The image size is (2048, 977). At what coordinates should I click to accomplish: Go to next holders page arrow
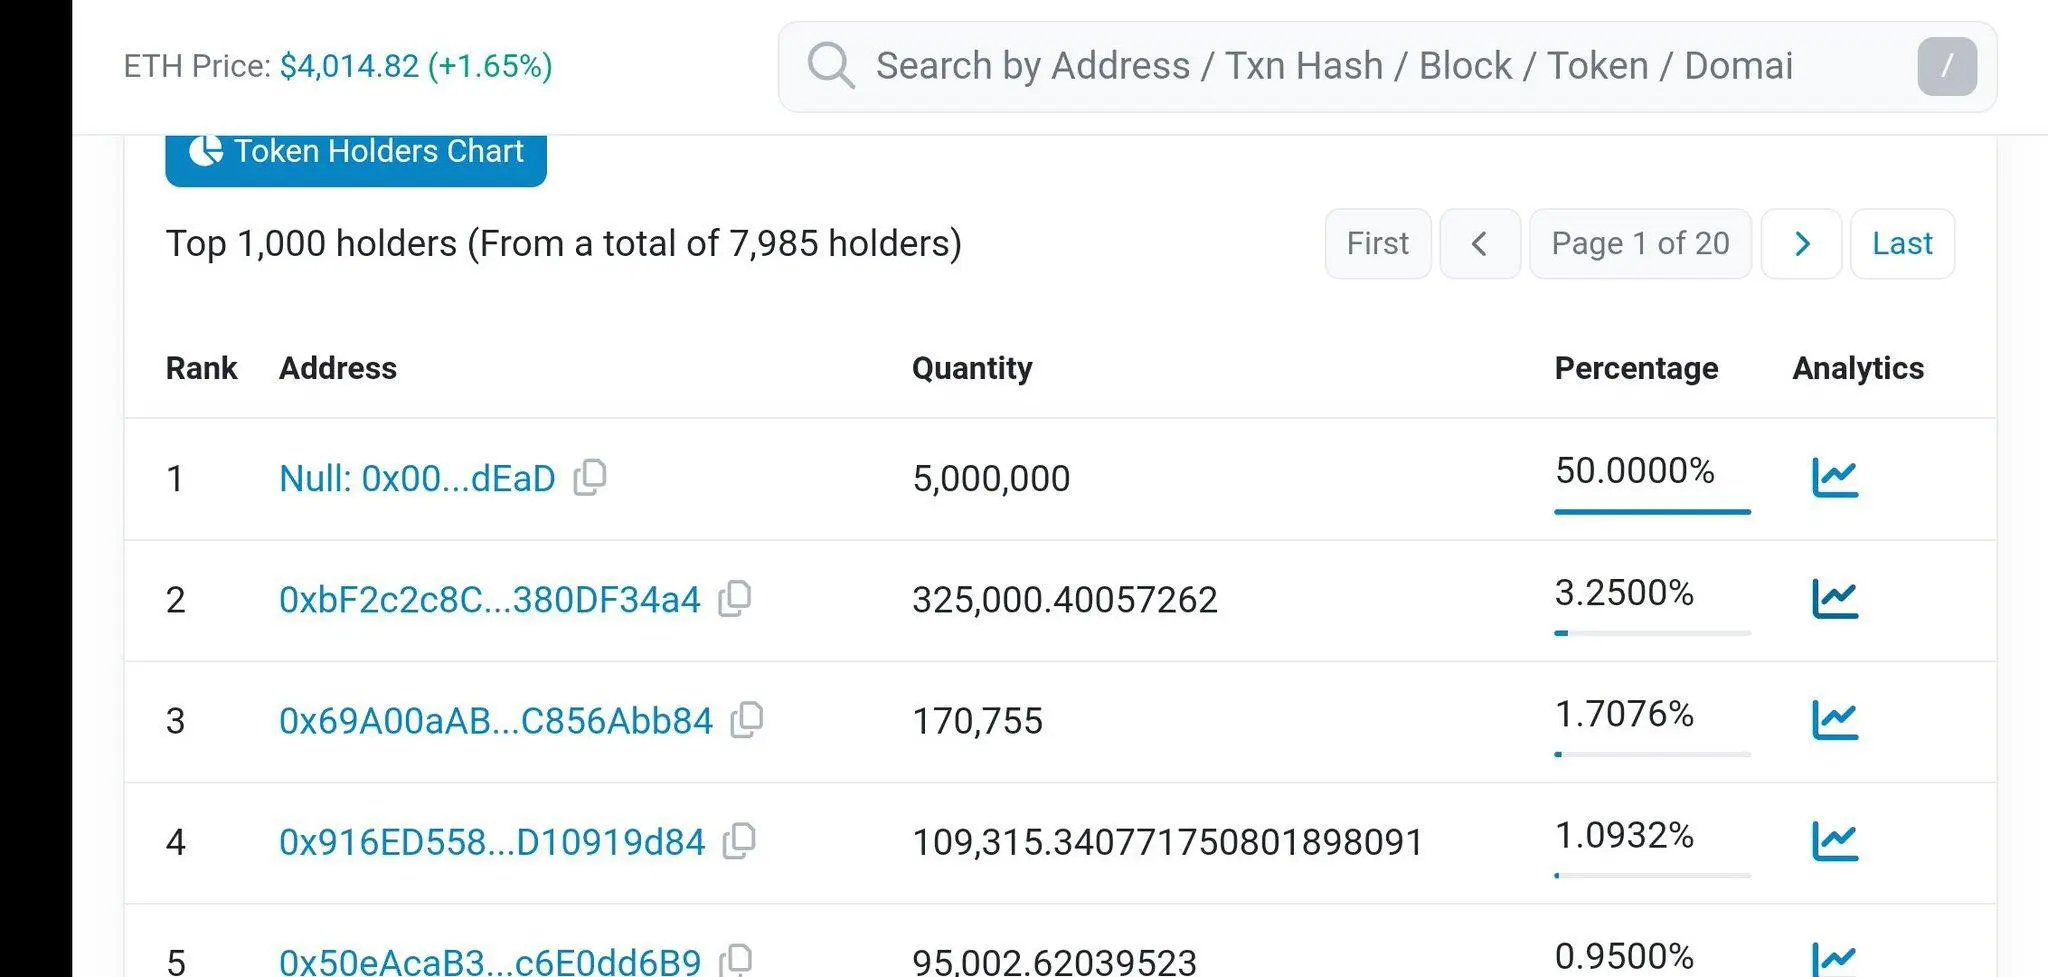click(x=1801, y=243)
